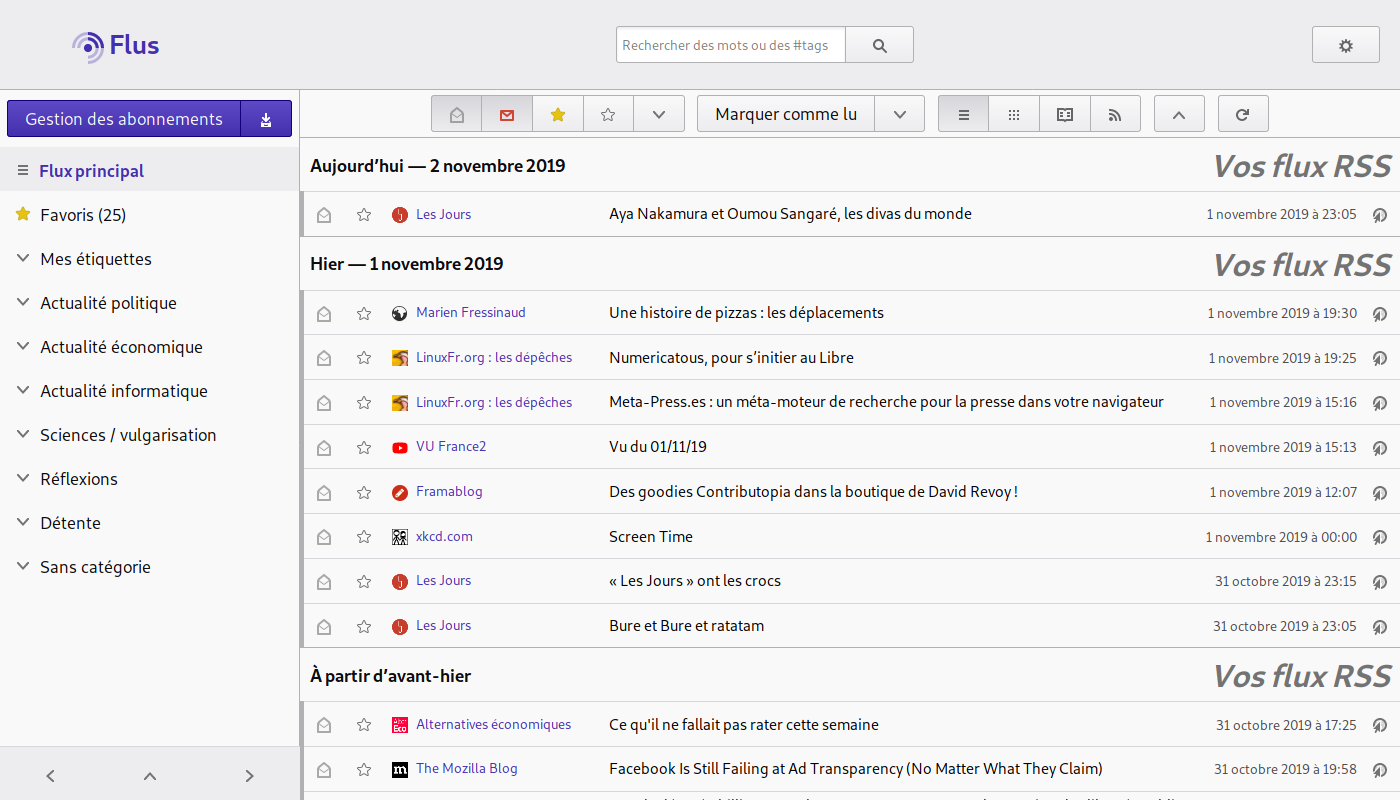This screenshot has height=800, width=1400.
Task: Switch to the global view grid icon
Action: 1014,114
